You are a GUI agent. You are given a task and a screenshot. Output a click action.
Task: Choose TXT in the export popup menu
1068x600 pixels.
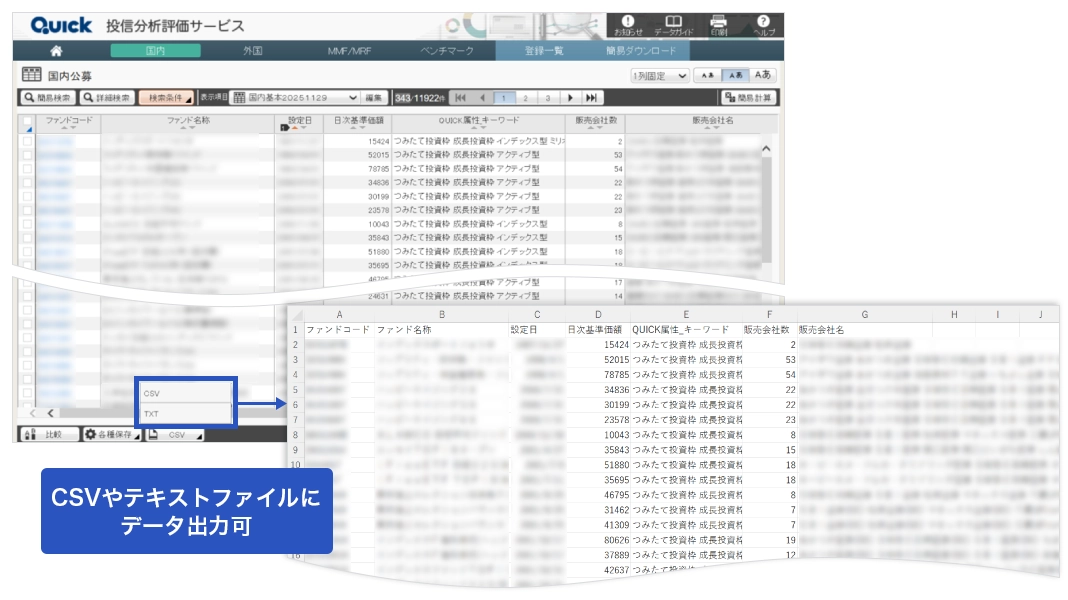[186, 413]
